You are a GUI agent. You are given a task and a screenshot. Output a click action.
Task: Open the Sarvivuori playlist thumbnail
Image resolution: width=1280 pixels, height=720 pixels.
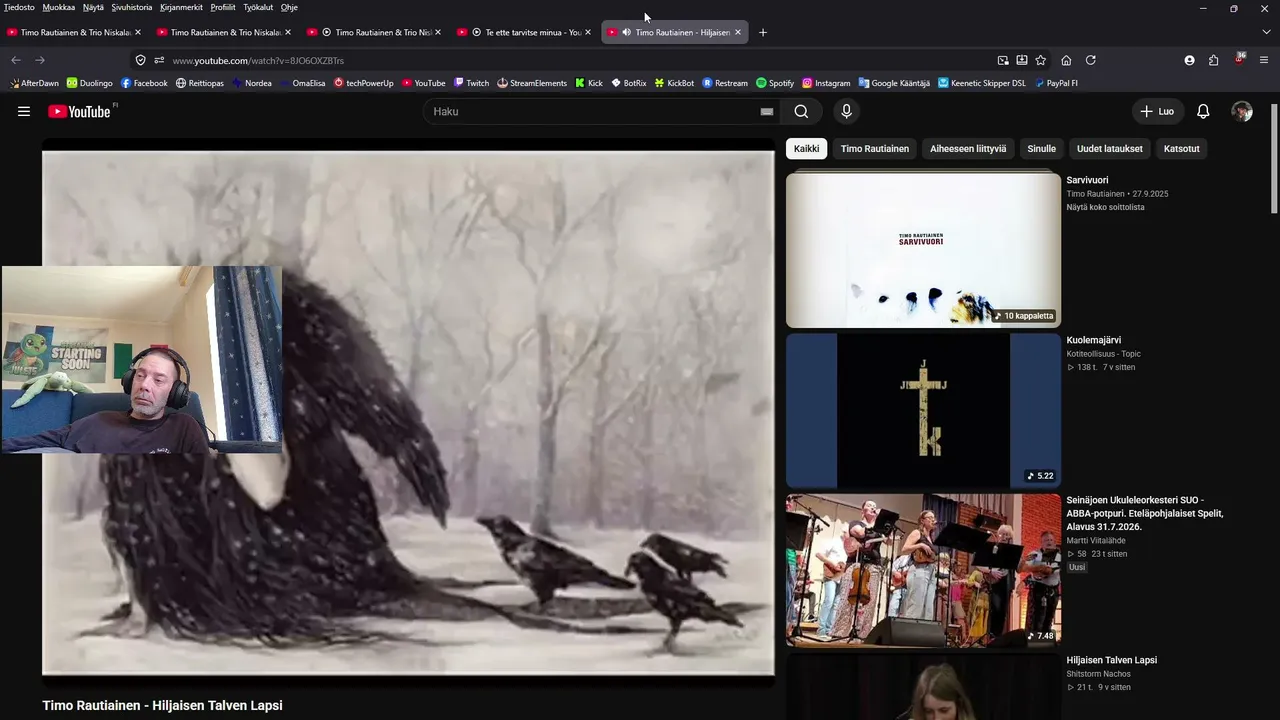click(923, 250)
